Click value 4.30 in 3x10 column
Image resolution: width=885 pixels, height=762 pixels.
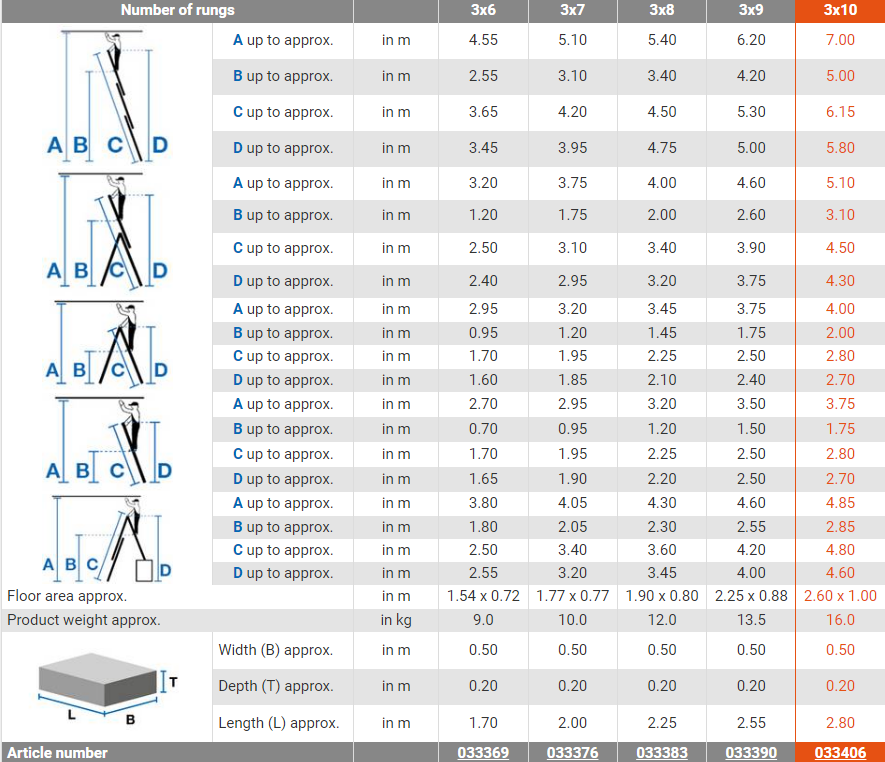click(840, 281)
